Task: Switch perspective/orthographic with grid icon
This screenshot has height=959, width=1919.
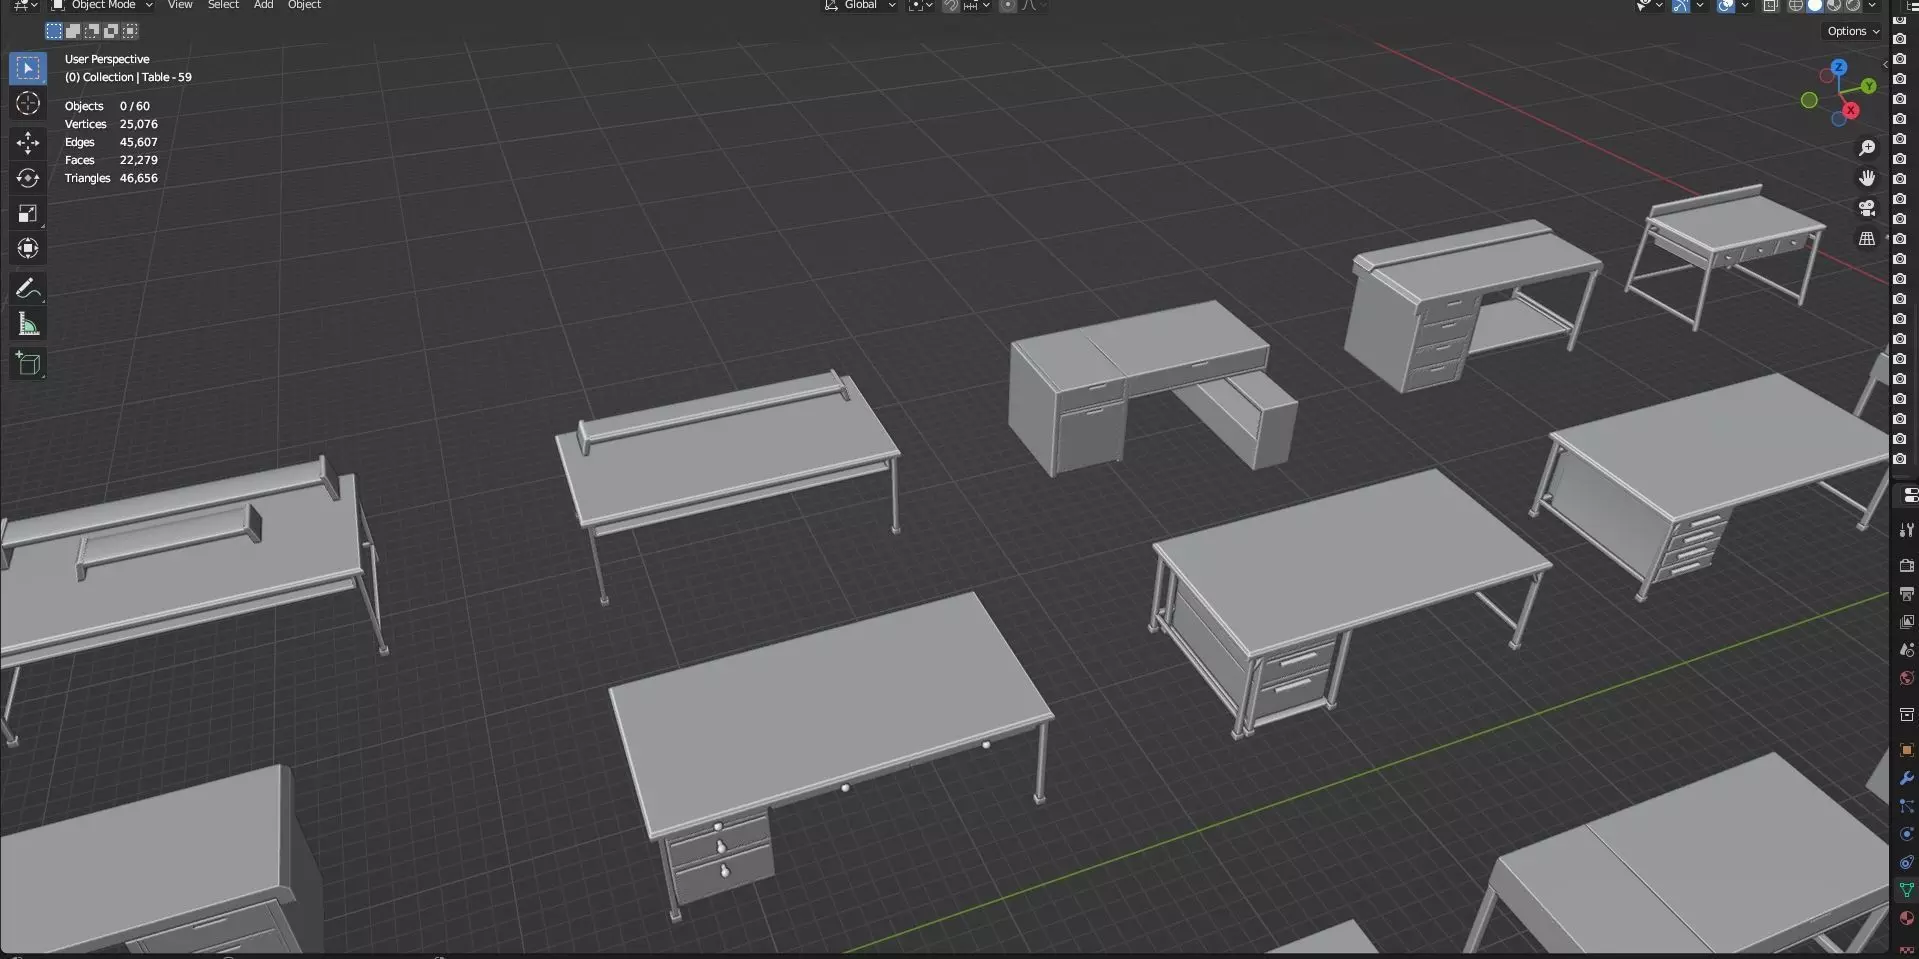Action: [1867, 238]
